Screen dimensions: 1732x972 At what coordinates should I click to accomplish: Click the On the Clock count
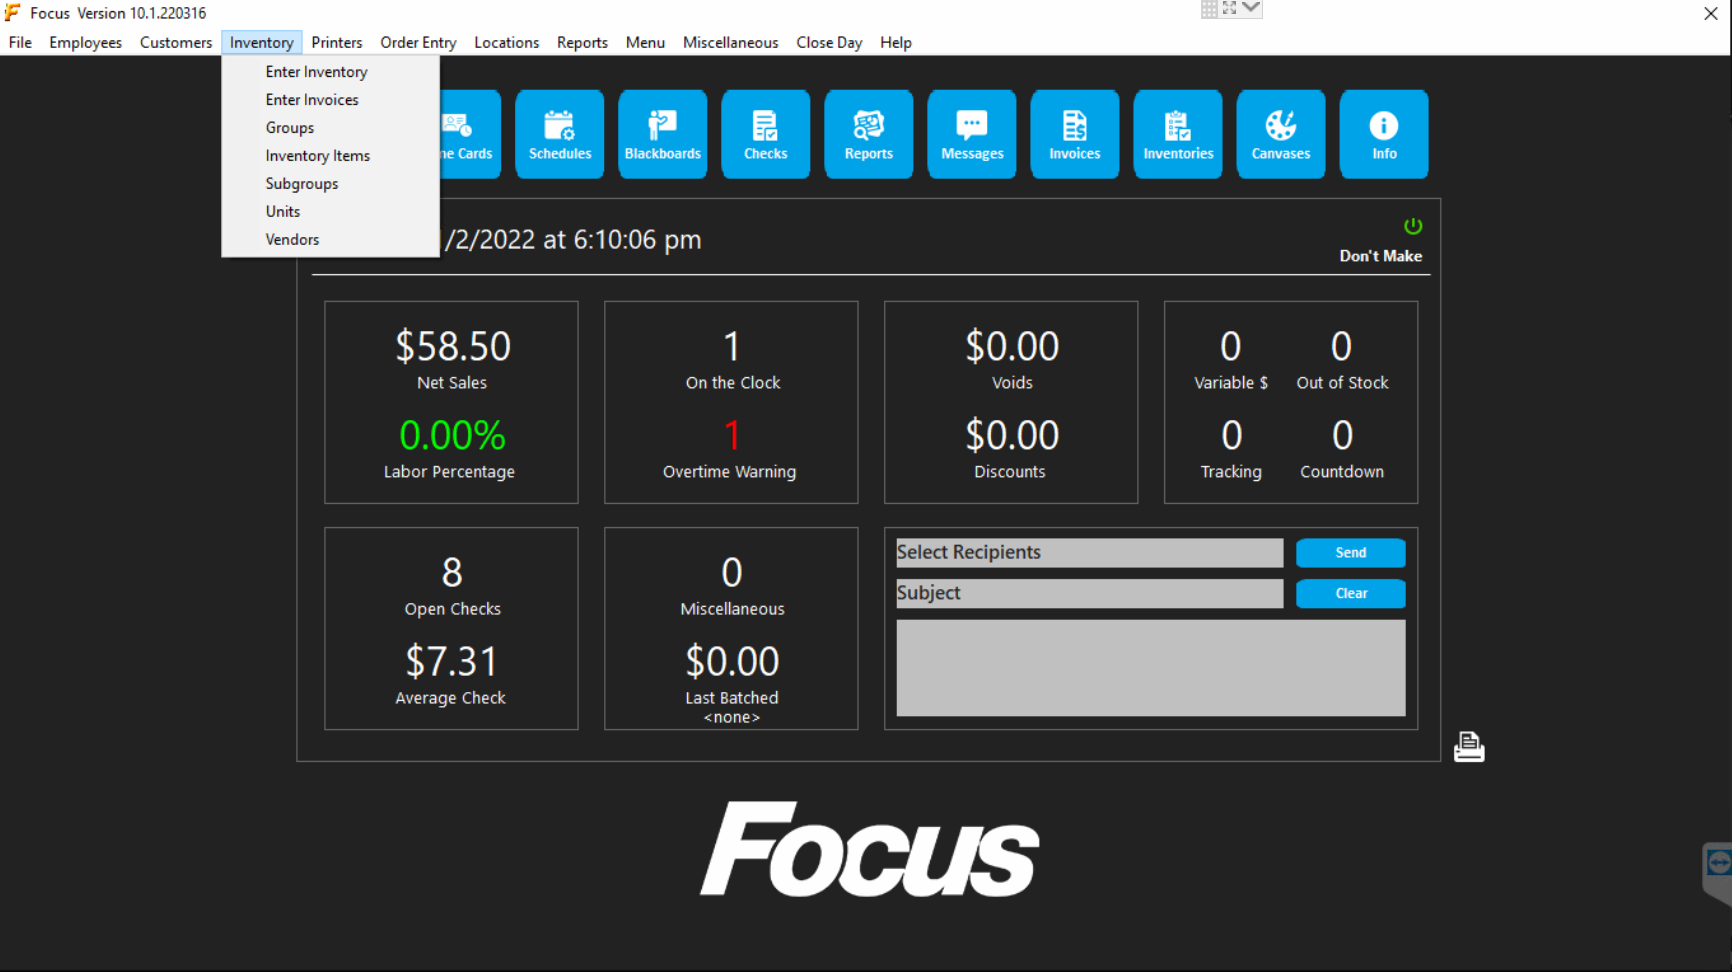click(x=732, y=347)
